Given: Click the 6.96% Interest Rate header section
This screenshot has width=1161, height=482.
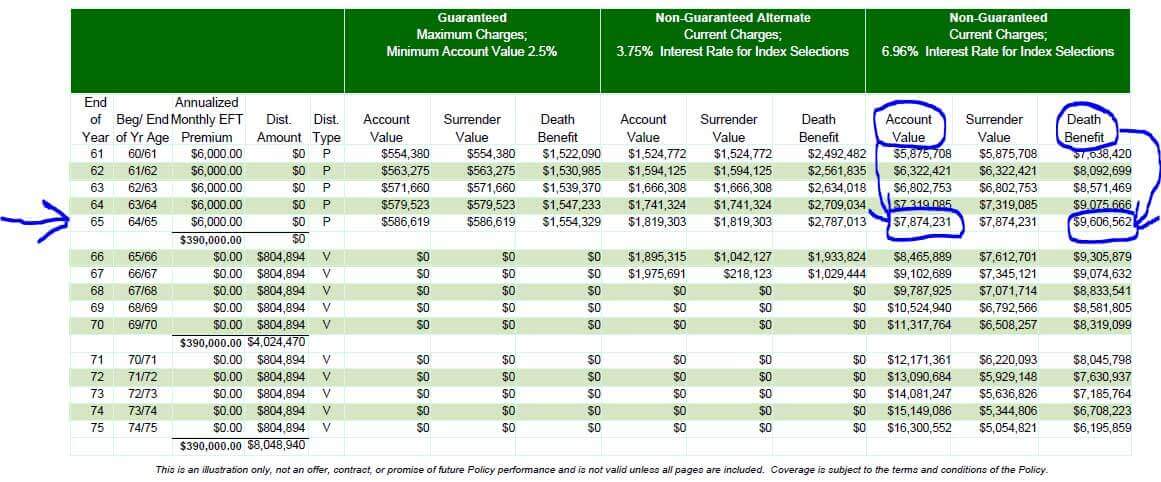Looking at the screenshot, I should coord(998,51).
